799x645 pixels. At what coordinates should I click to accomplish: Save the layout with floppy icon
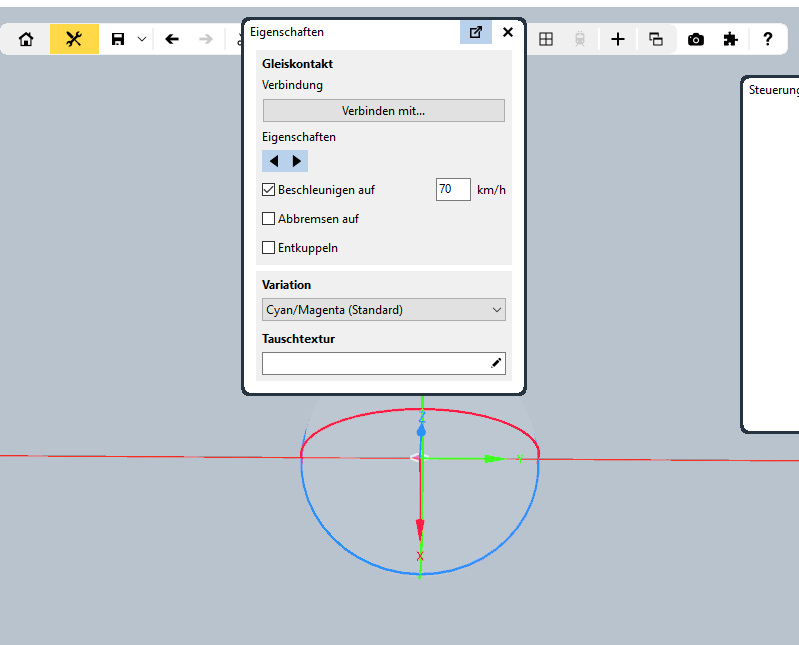click(x=118, y=39)
